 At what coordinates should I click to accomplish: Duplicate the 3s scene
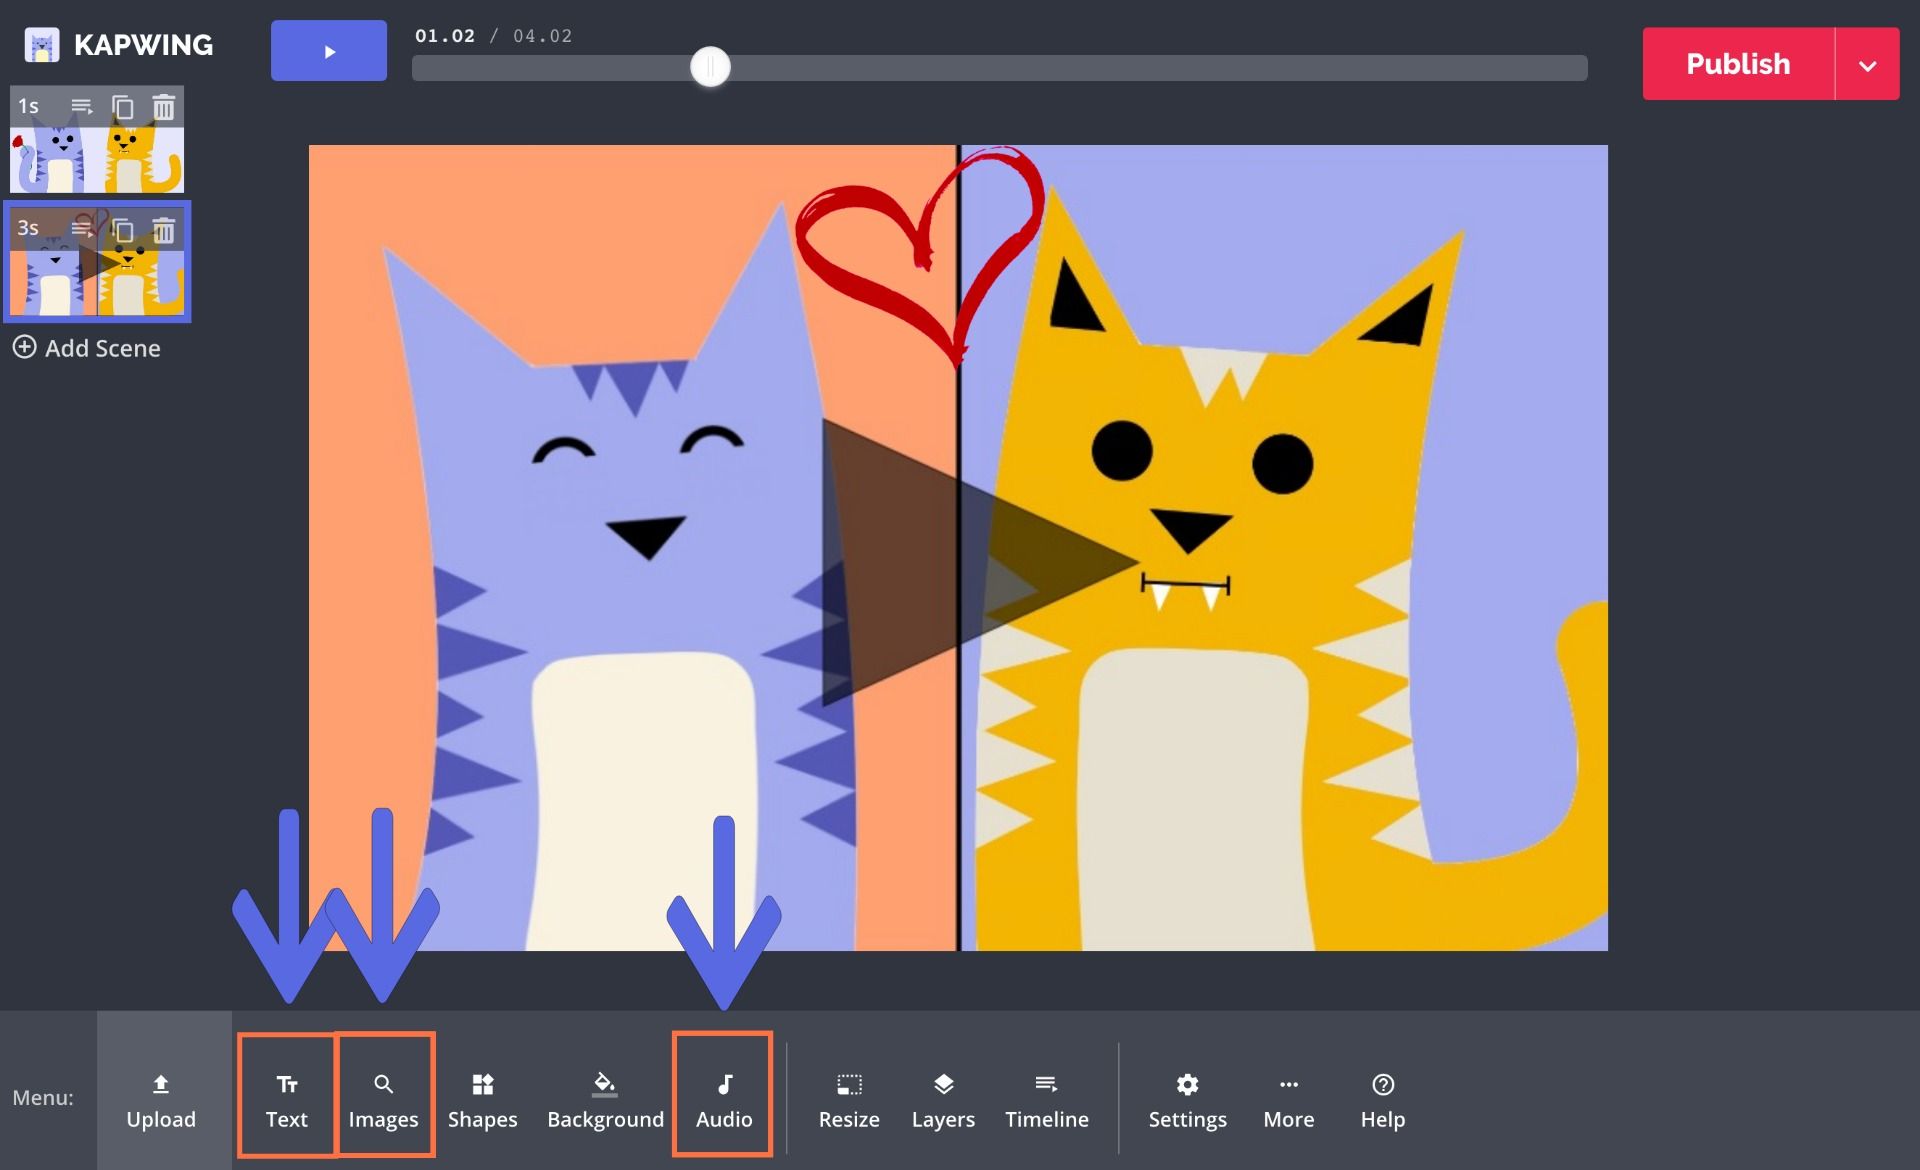[x=122, y=230]
